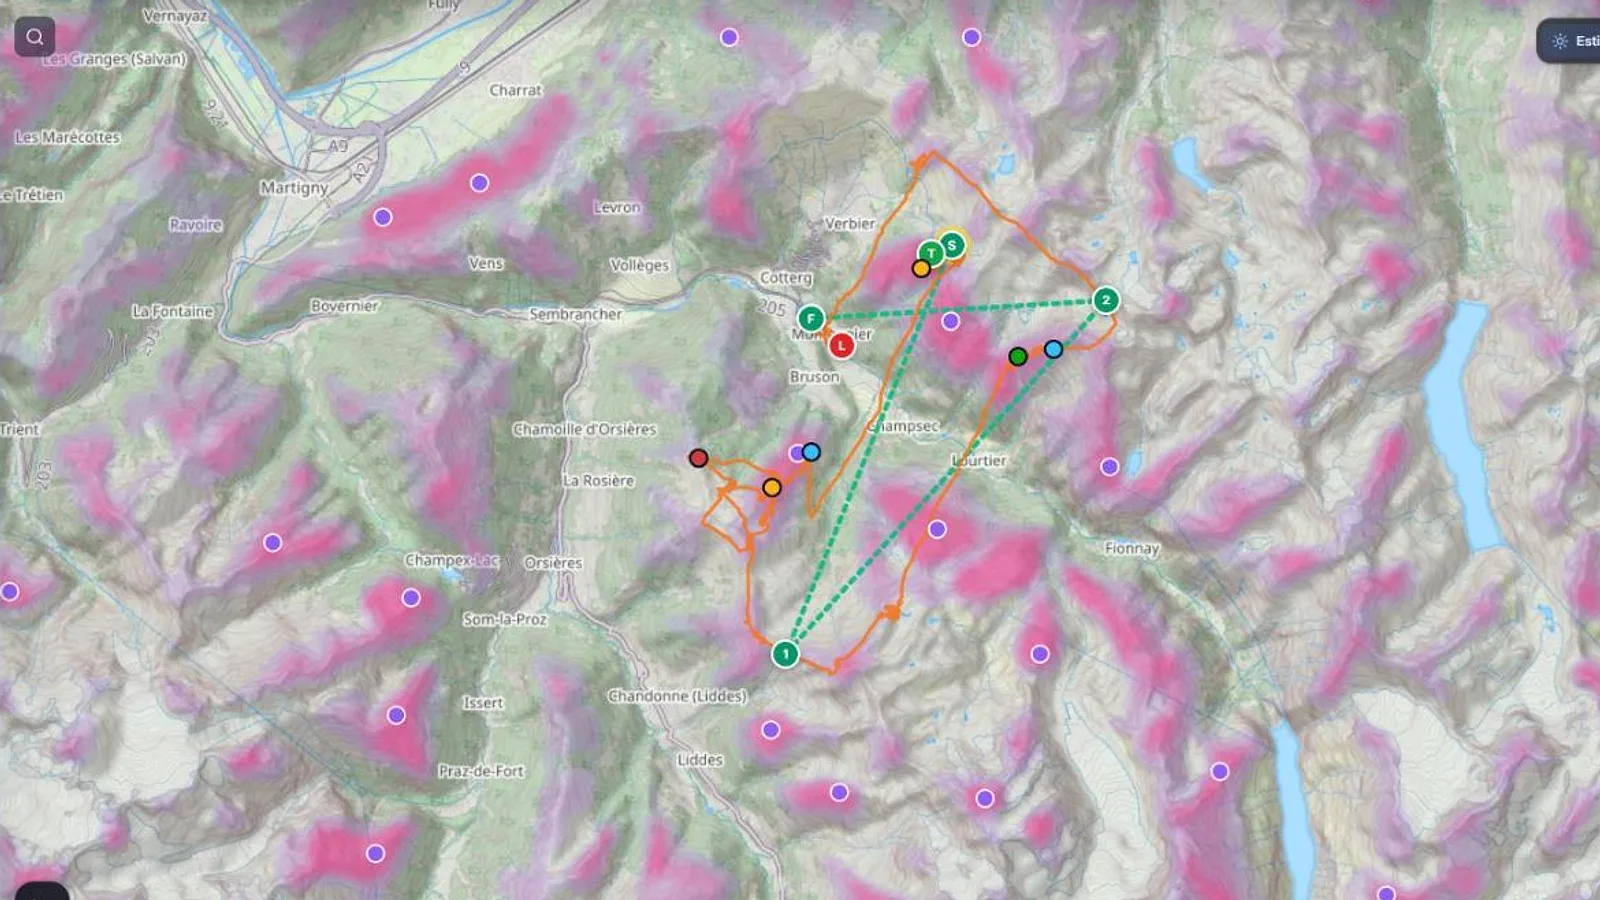Click the dark red dot west of La Rosière track

point(699,458)
